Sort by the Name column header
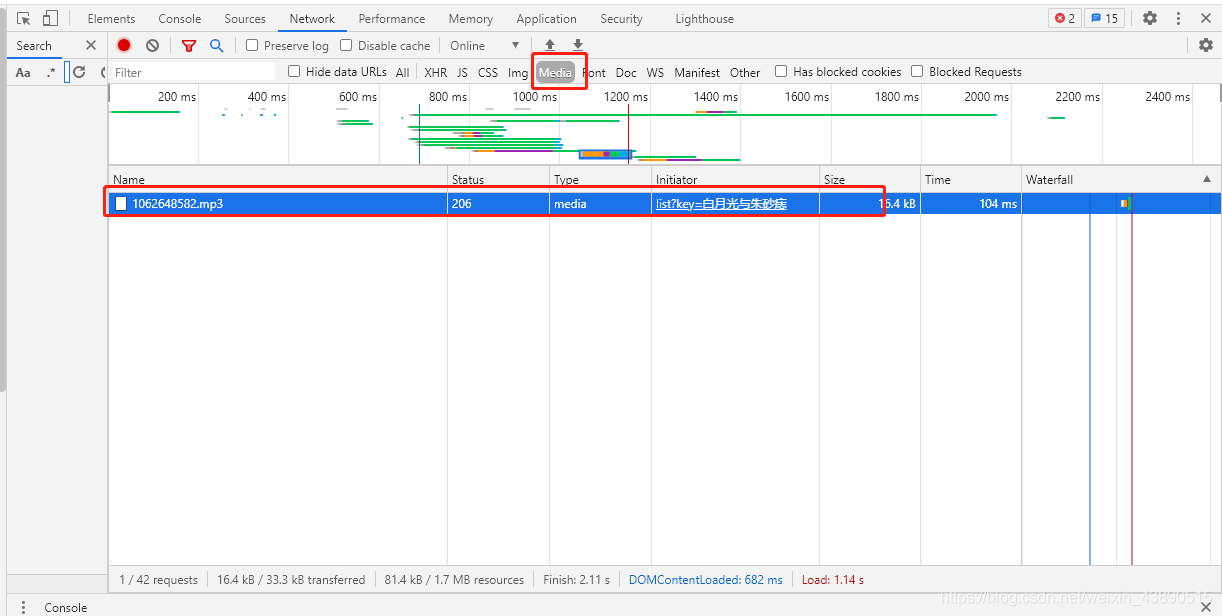This screenshot has height=616, width=1222. pos(278,179)
